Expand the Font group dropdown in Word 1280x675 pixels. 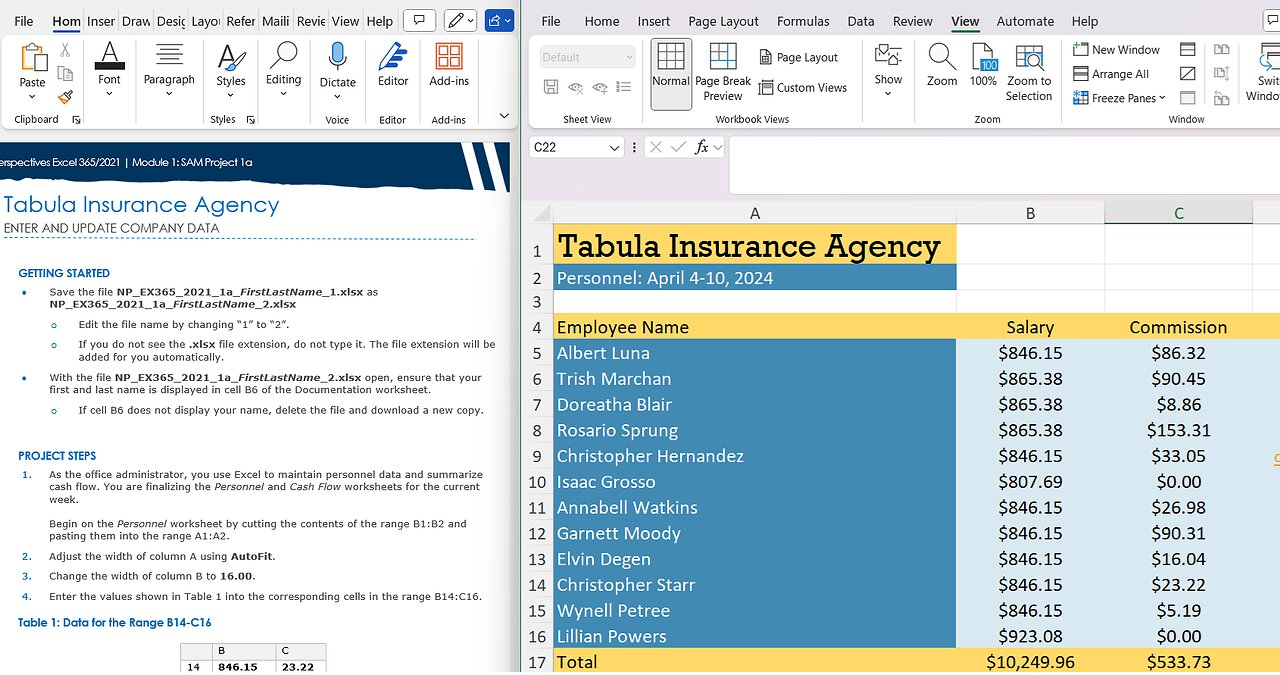(x=109, y=93)
